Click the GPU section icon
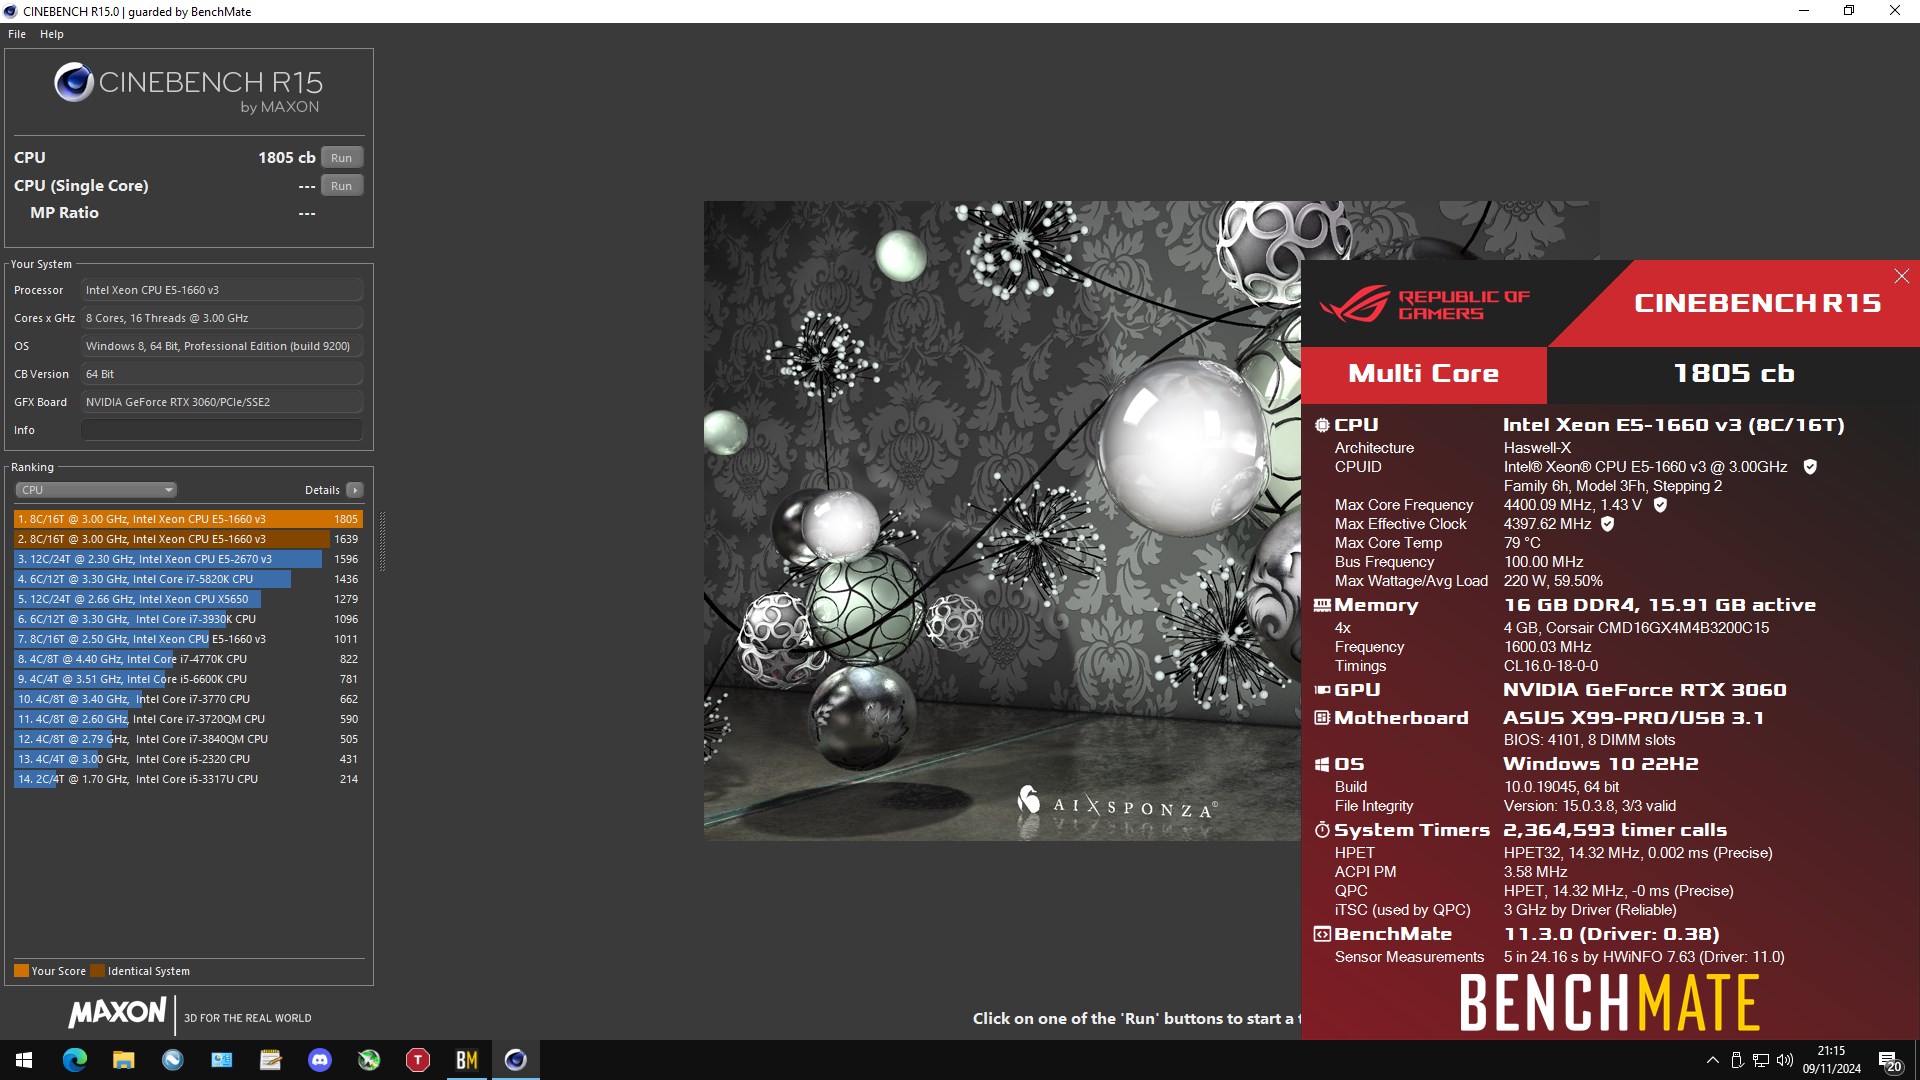Viewport: 1920px width, 1080px height. tap(1322, 690)
